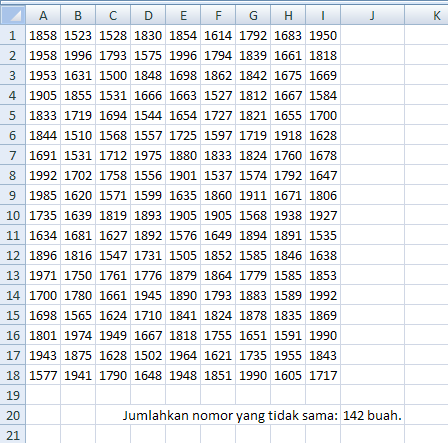The height and width of the screenshot is (443, 448).
Task: Select column K header
Action: (426, 15)
